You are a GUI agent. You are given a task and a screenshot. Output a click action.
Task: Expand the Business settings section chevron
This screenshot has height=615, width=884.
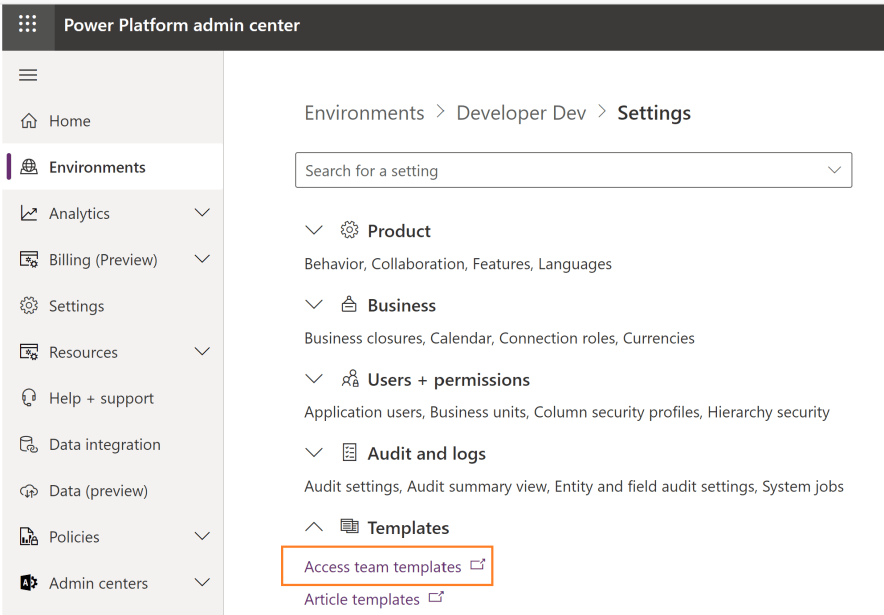click(x=313, y=304)
